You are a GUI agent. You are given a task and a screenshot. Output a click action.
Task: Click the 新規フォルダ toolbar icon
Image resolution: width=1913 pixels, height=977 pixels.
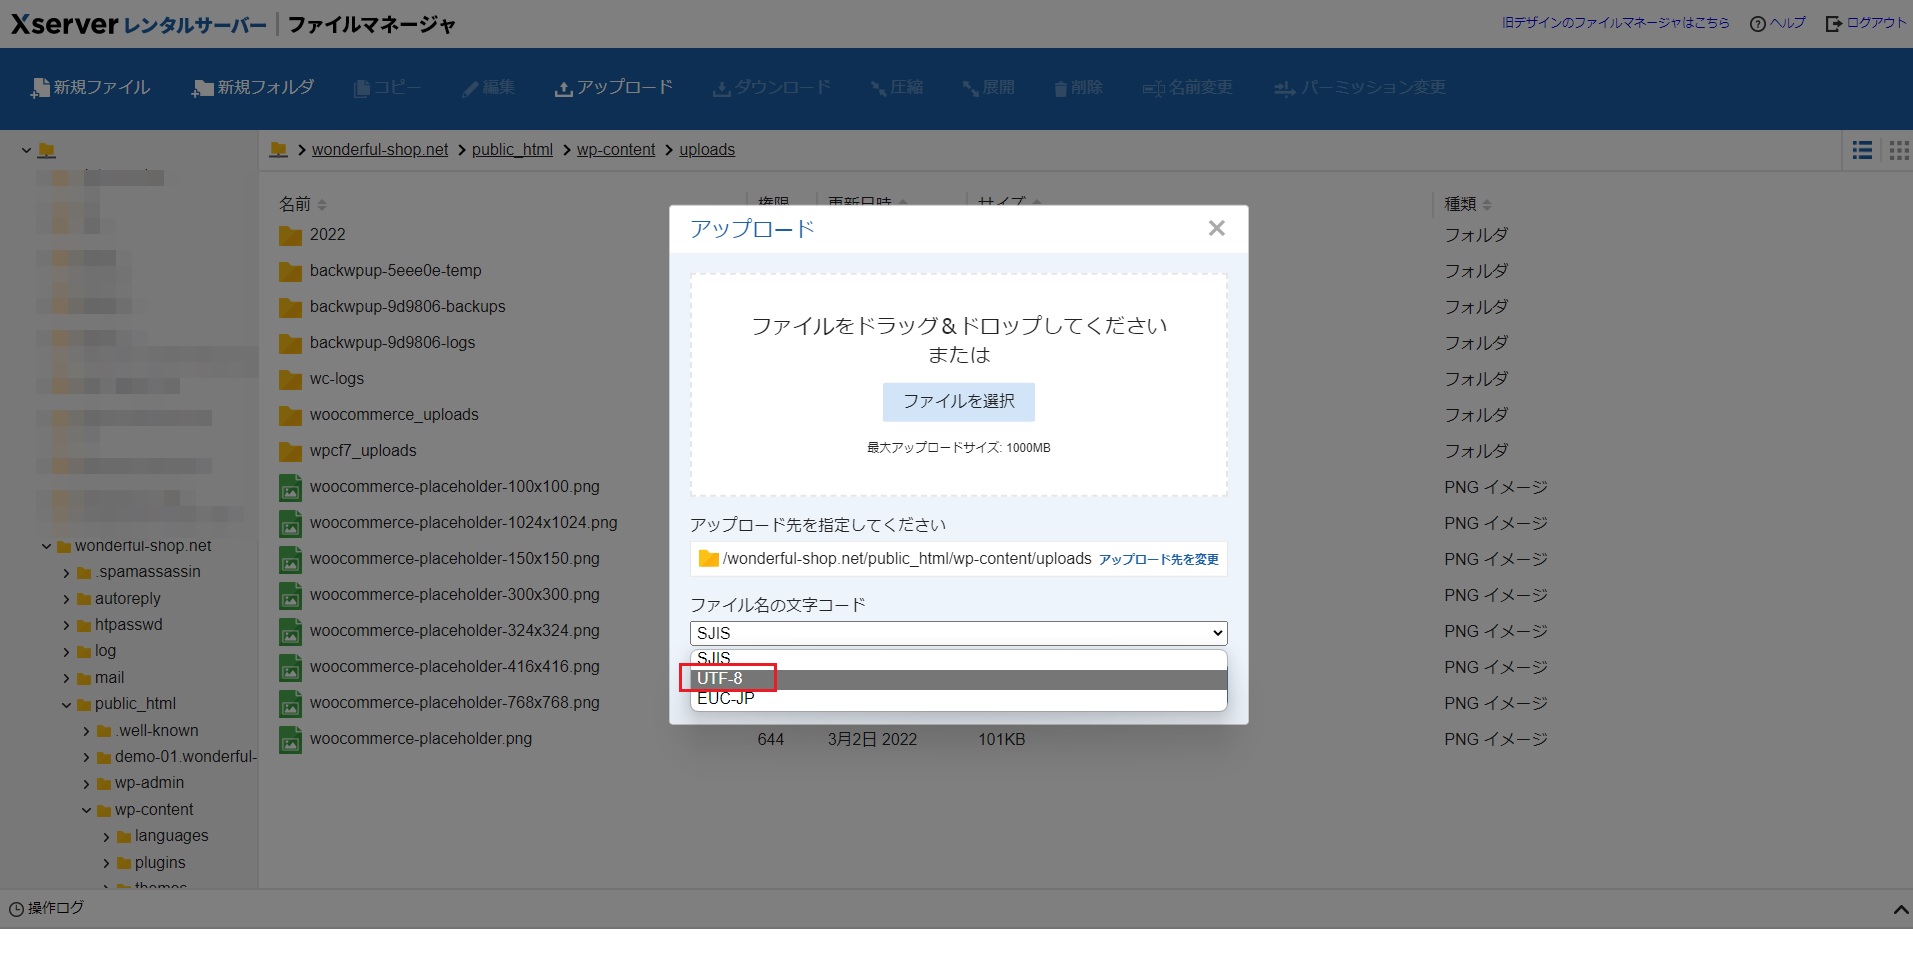(x=200, y=87)
